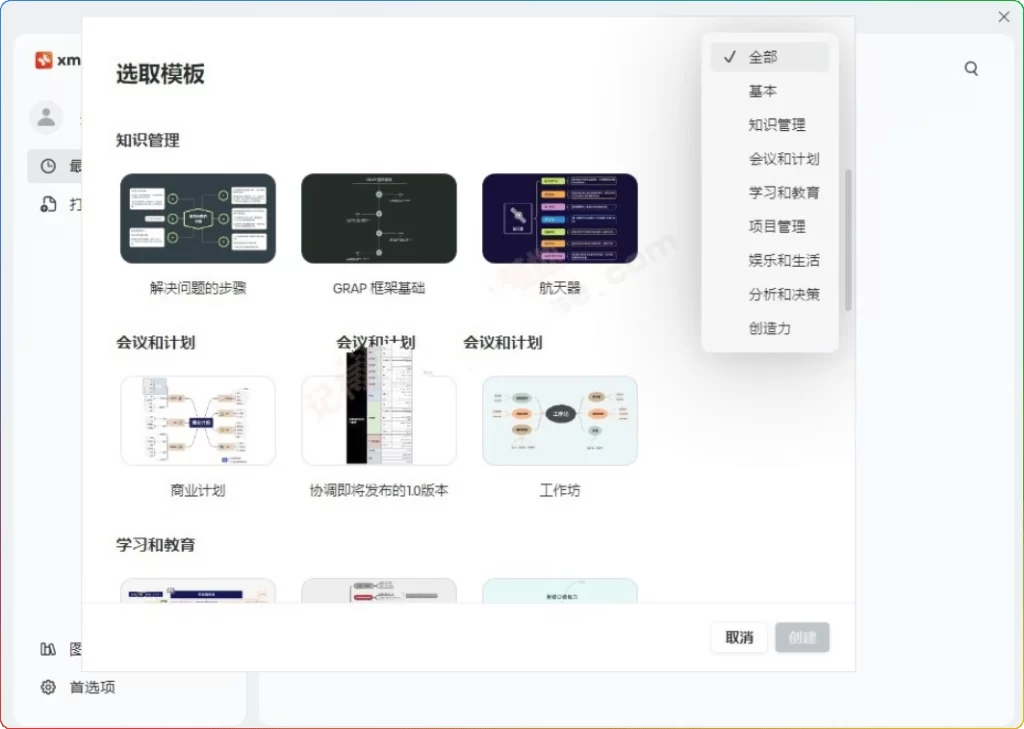This screenshot has height=729, width=1024.
Task: Click the search magnifier icon in the dialog
Action: (x=971, y=68)
